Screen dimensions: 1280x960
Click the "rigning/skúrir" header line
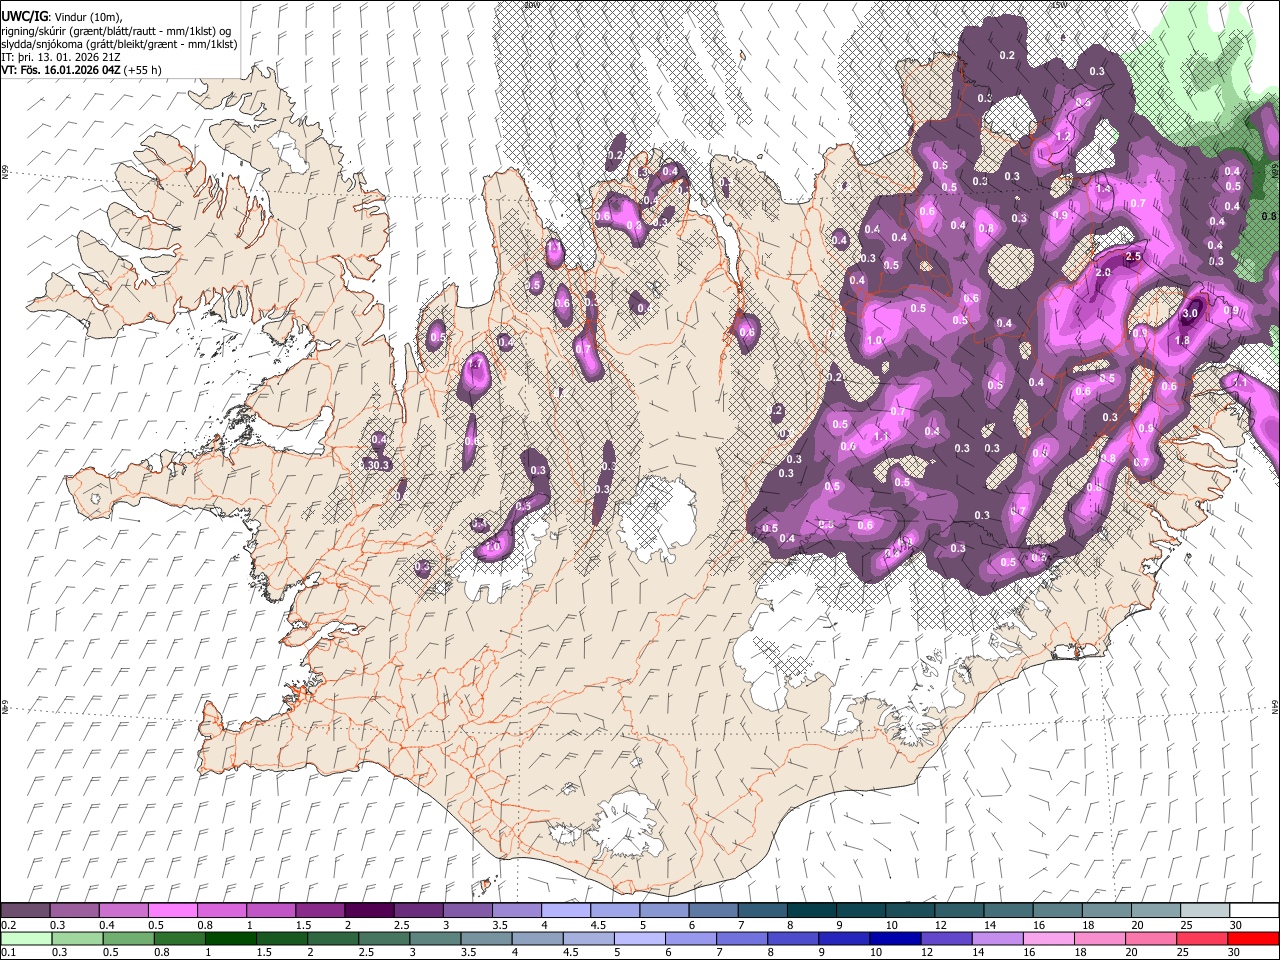118,31
